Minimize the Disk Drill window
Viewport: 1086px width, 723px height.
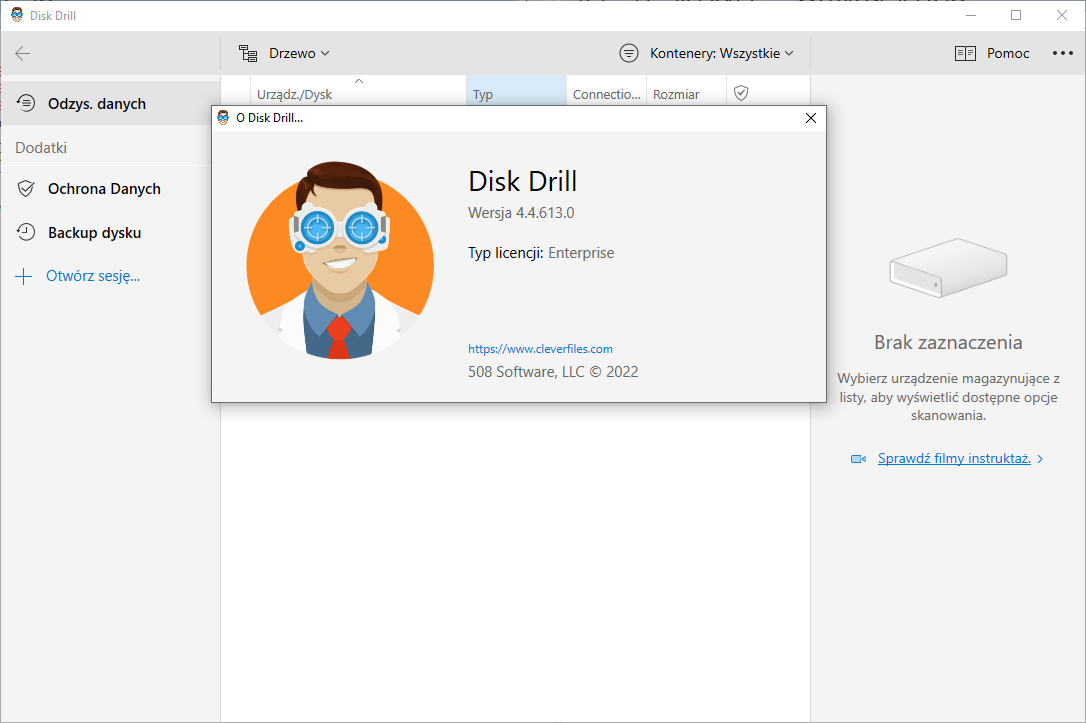pos(971,15)
